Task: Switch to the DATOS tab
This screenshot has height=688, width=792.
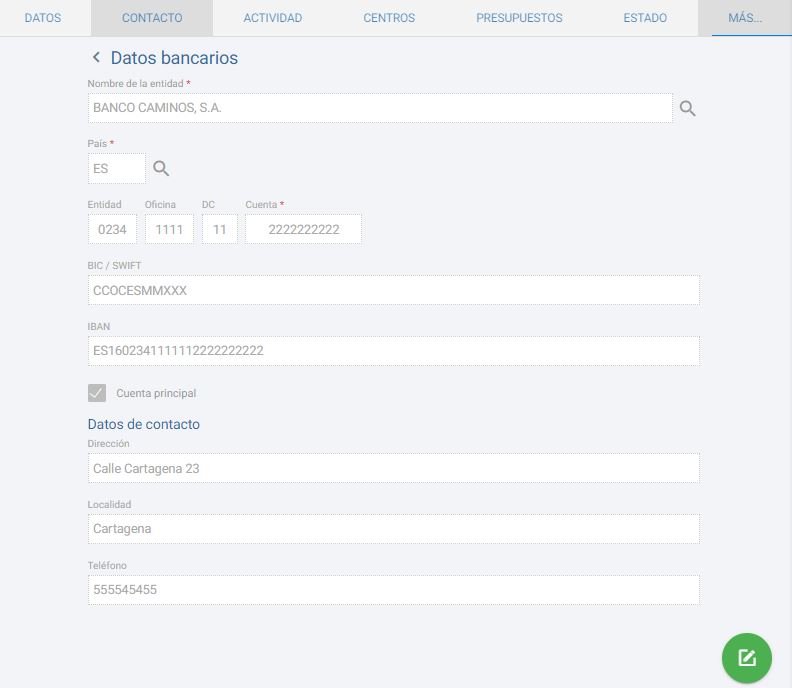Action: (x=42, y=18)
